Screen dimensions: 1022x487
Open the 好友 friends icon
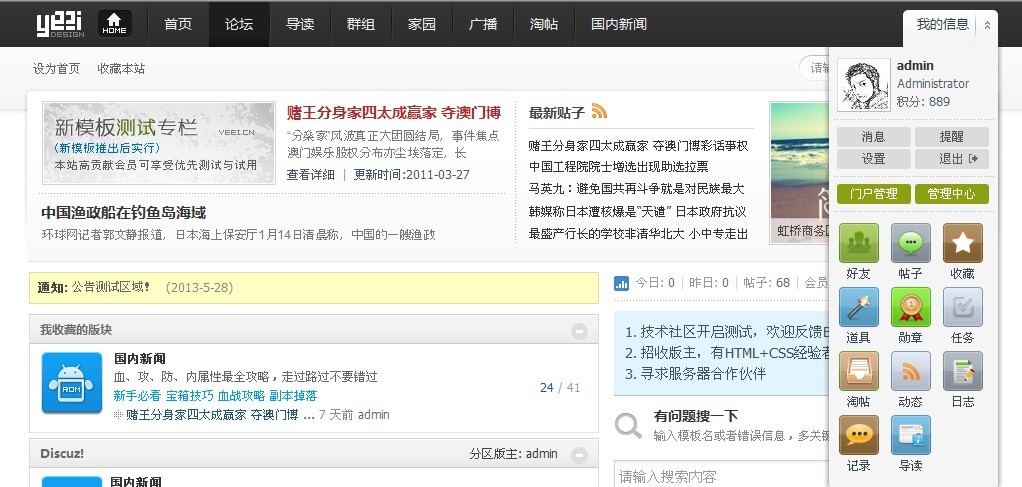pos(858,243)
